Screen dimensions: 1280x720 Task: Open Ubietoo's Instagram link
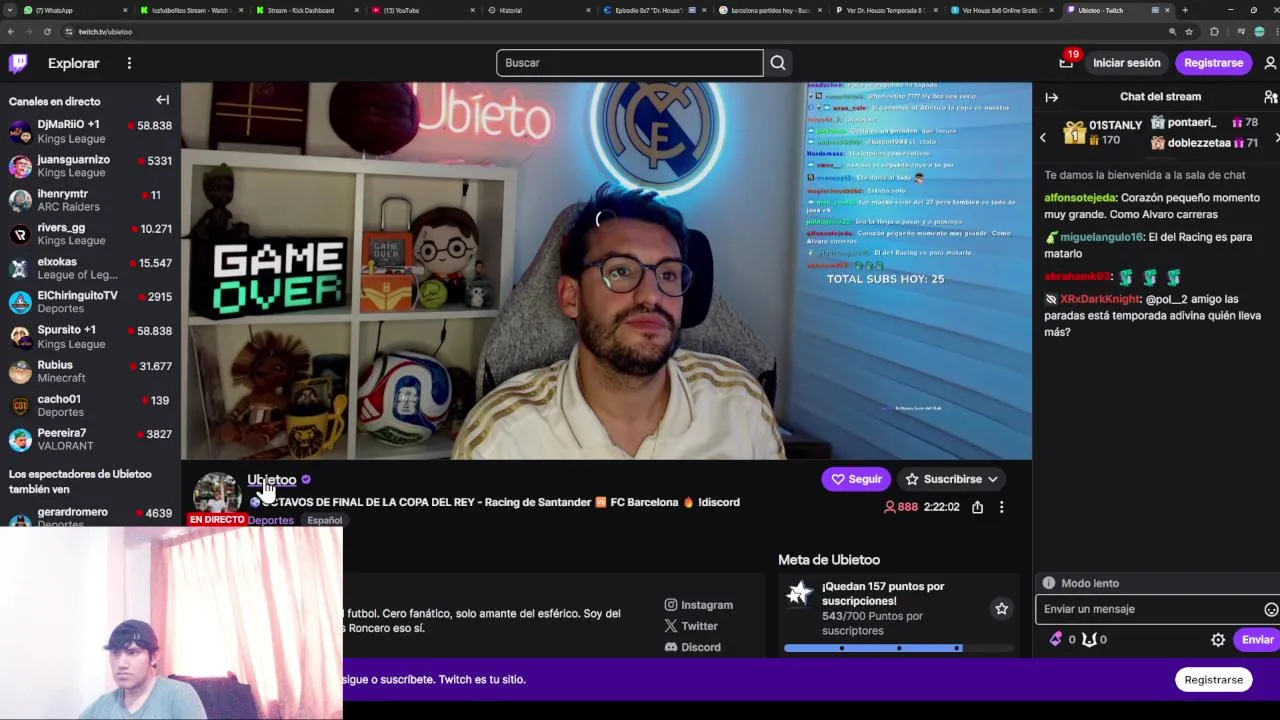(698, 605)
